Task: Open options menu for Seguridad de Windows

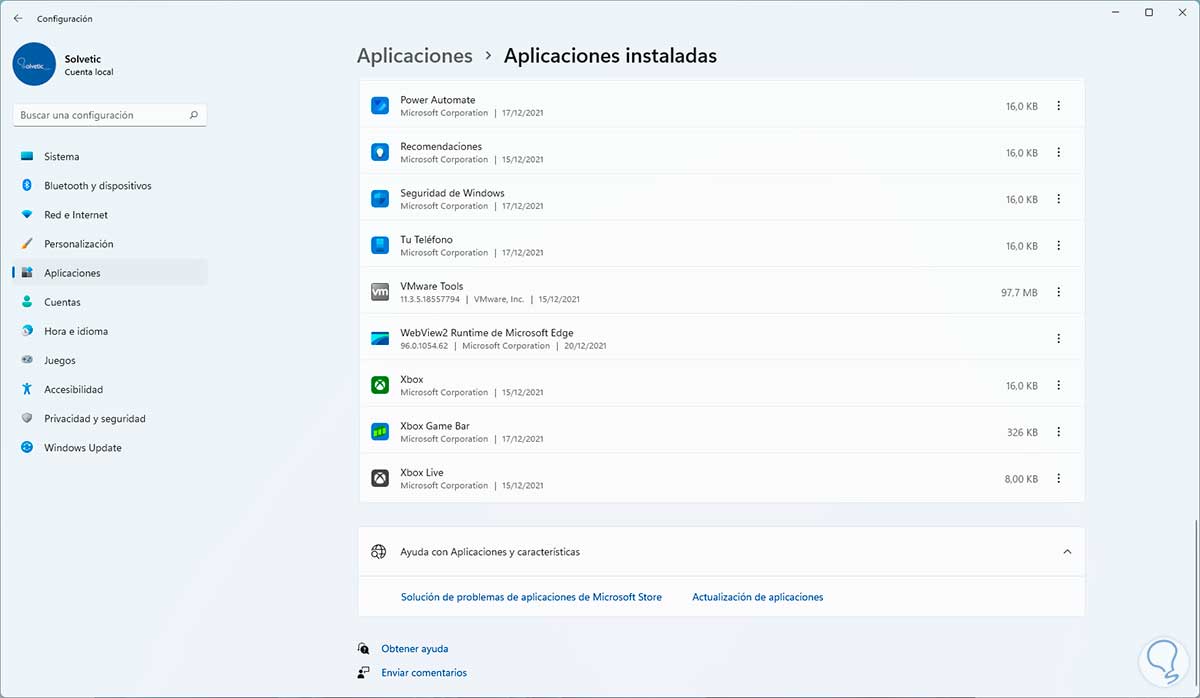Action: pos(1059,199)
